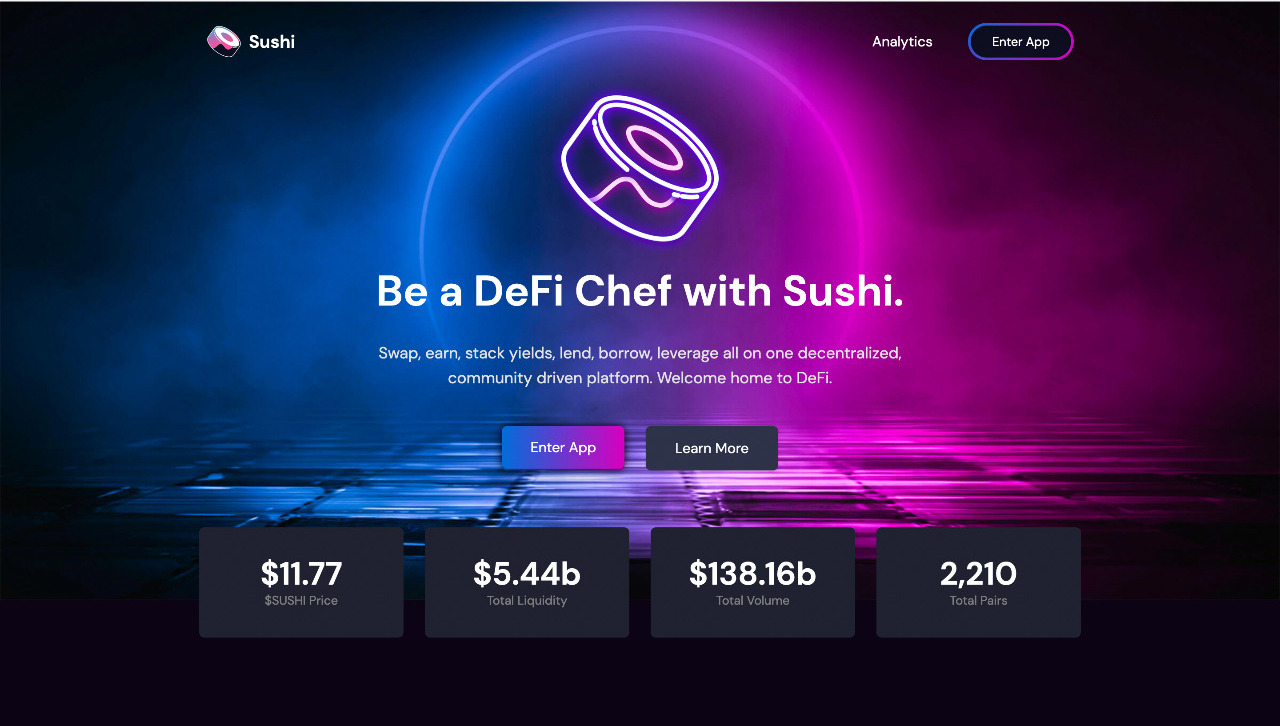
Task: Click the gradient Enter App button below tagline
Action: tap(563, 447)
